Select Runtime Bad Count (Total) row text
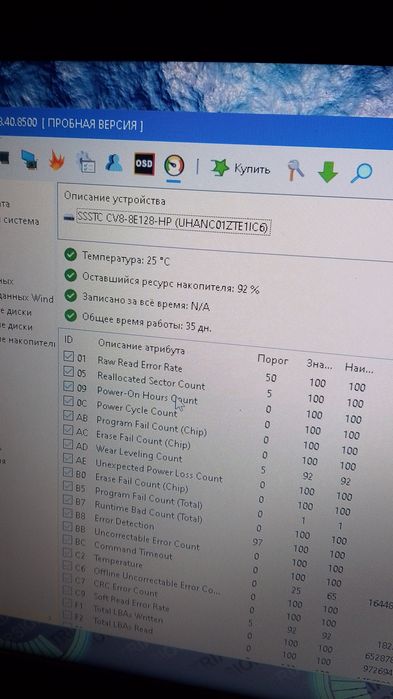 point(148,512)
